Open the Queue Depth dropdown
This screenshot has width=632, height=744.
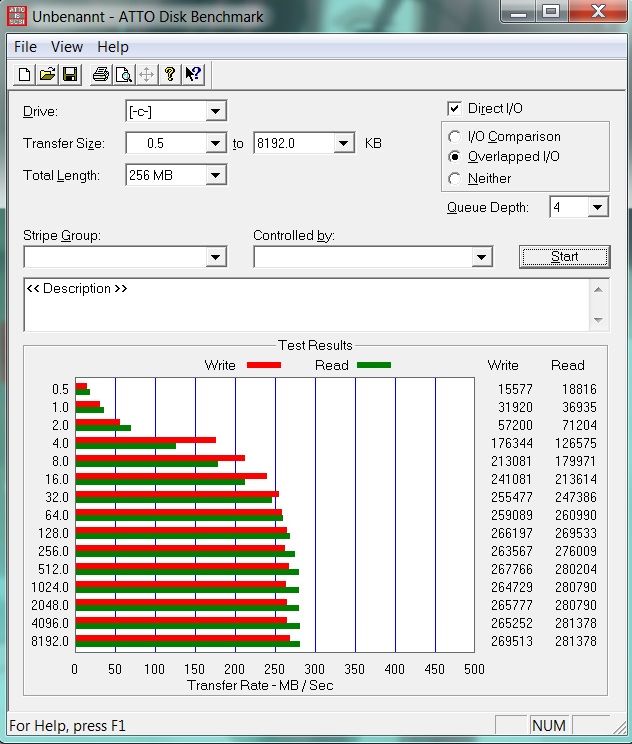(x=598, y=207)
